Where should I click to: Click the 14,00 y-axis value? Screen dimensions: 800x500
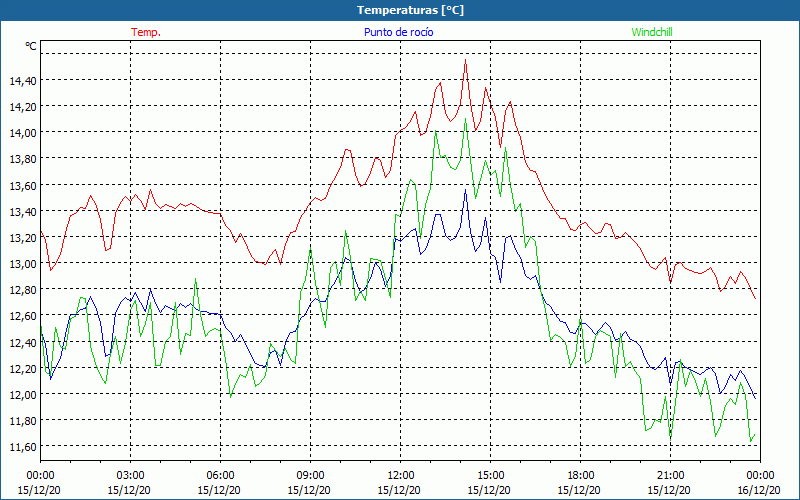pyautogui.click(x=22, y=133)
